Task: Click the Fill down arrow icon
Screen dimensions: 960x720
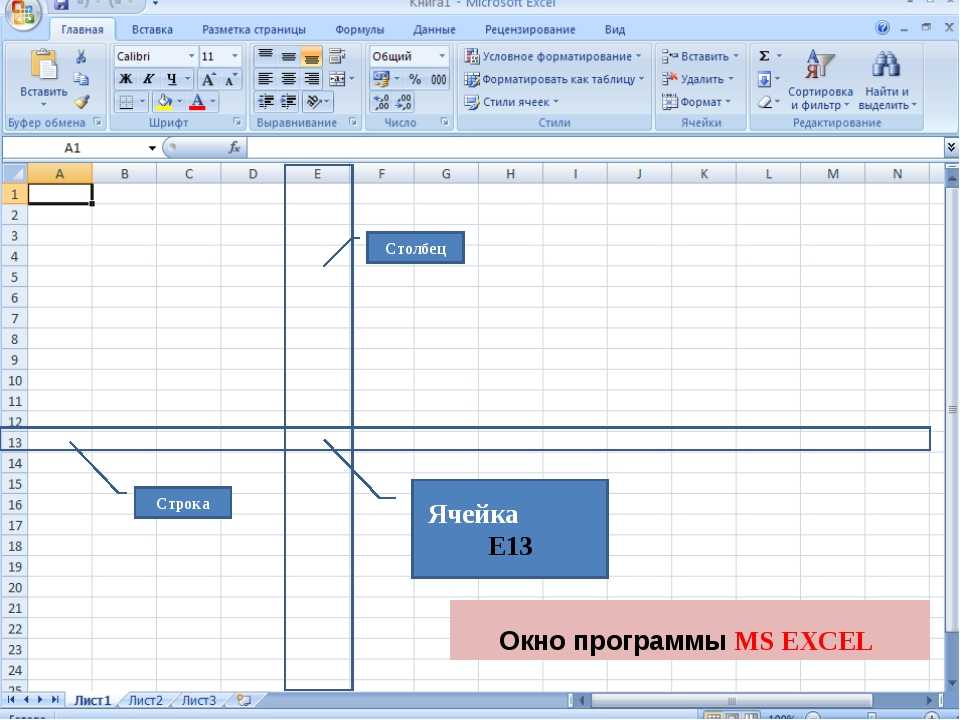Action: click(764, 80)
